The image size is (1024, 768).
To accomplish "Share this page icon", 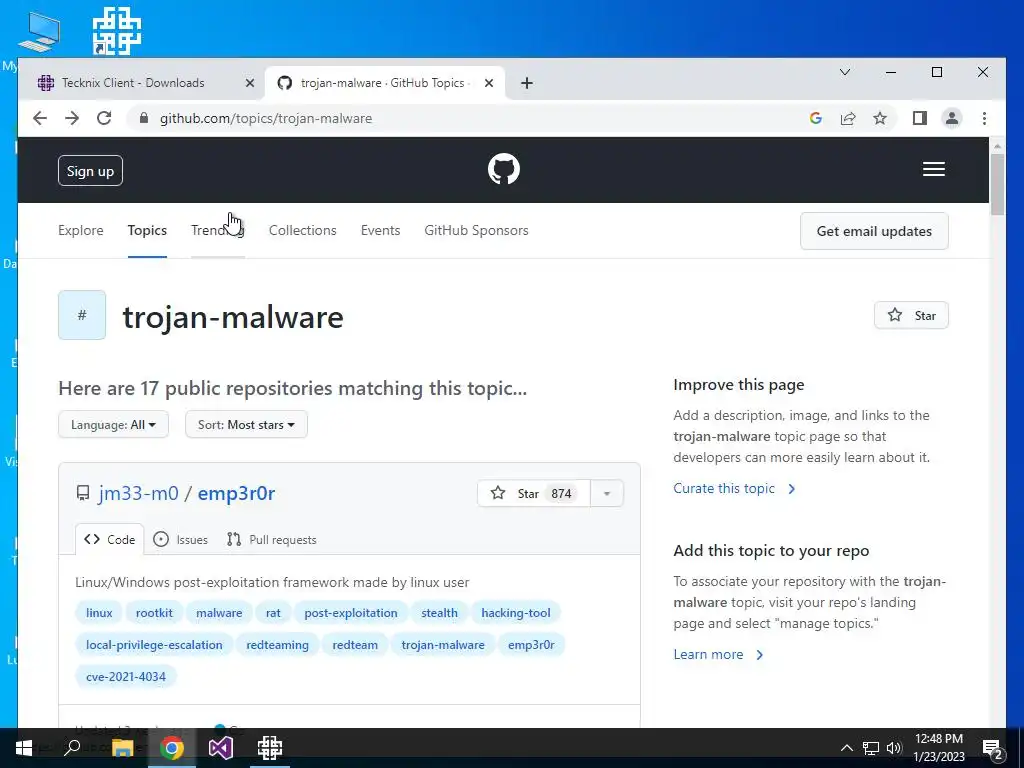I will pos(848,118).
